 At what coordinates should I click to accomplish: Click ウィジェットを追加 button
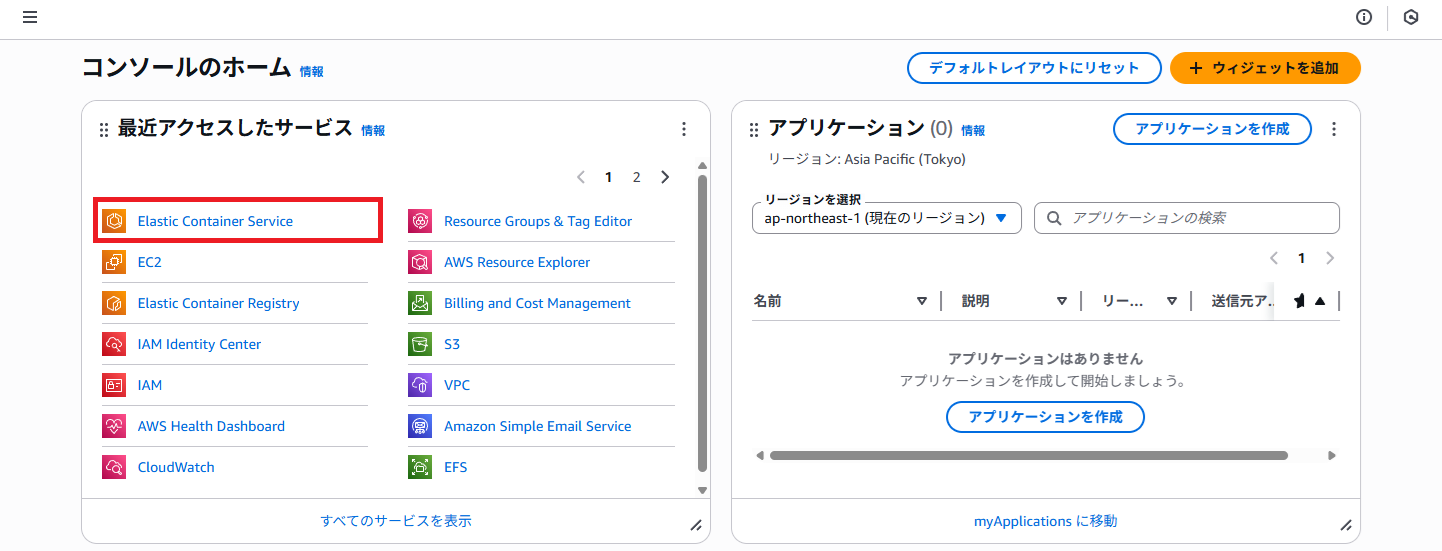pos(1265,68)
